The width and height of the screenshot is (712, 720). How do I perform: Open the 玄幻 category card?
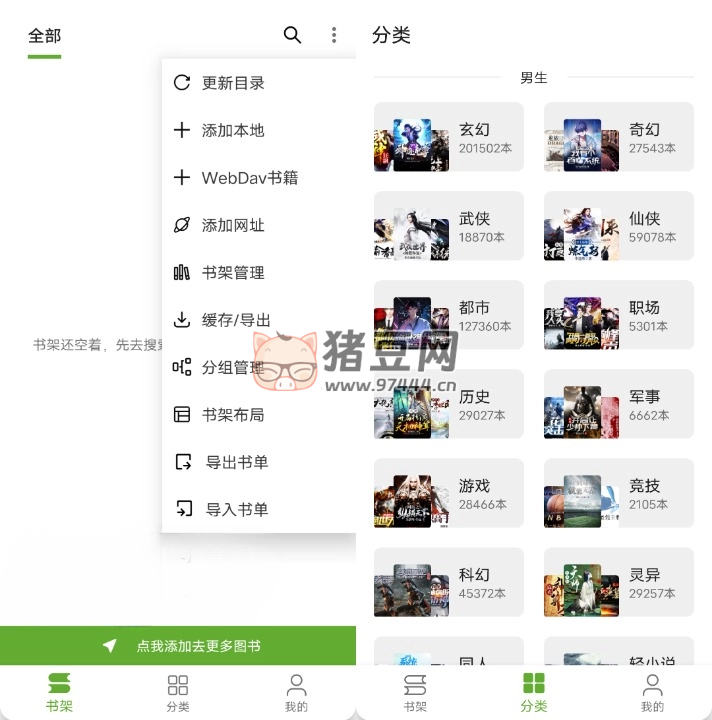pos(449,137)
